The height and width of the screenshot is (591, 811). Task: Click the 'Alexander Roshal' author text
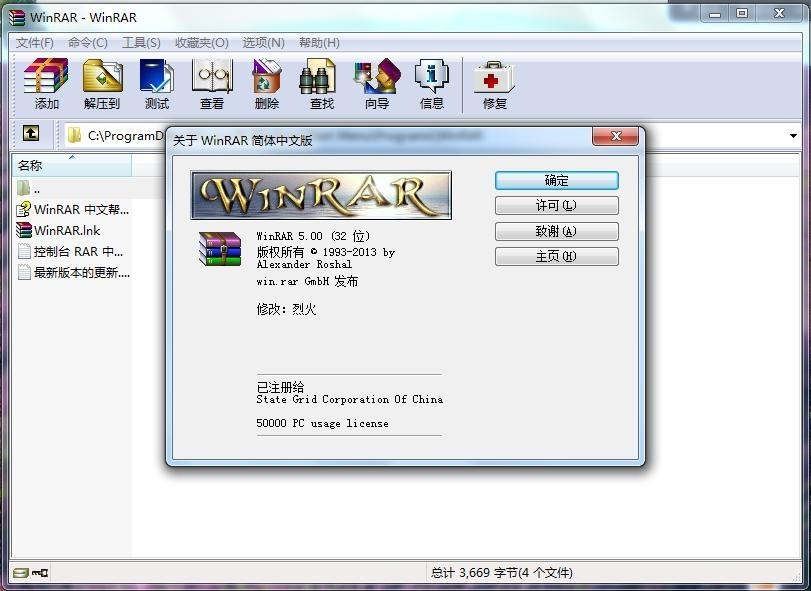tap(304, 264)
